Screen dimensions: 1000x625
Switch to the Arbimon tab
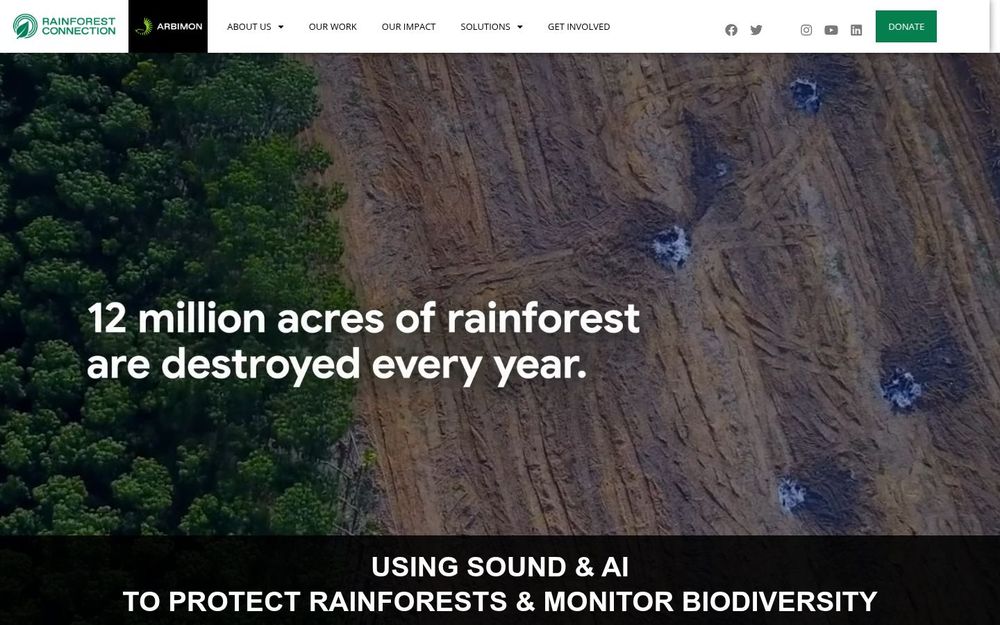(168, 26)
